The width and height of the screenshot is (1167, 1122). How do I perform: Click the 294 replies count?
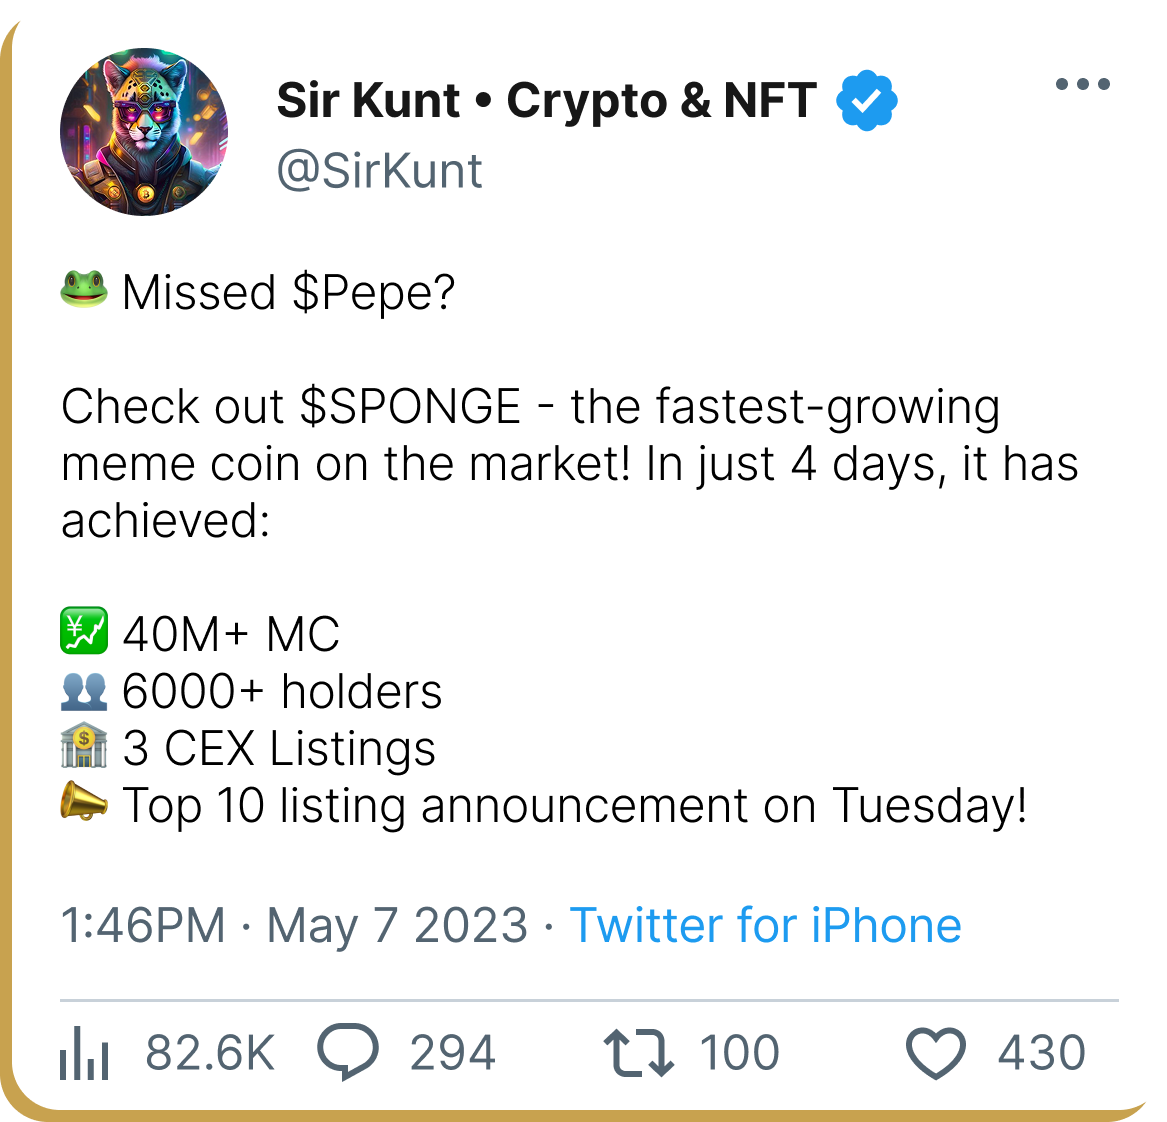tap(452, 1054)
